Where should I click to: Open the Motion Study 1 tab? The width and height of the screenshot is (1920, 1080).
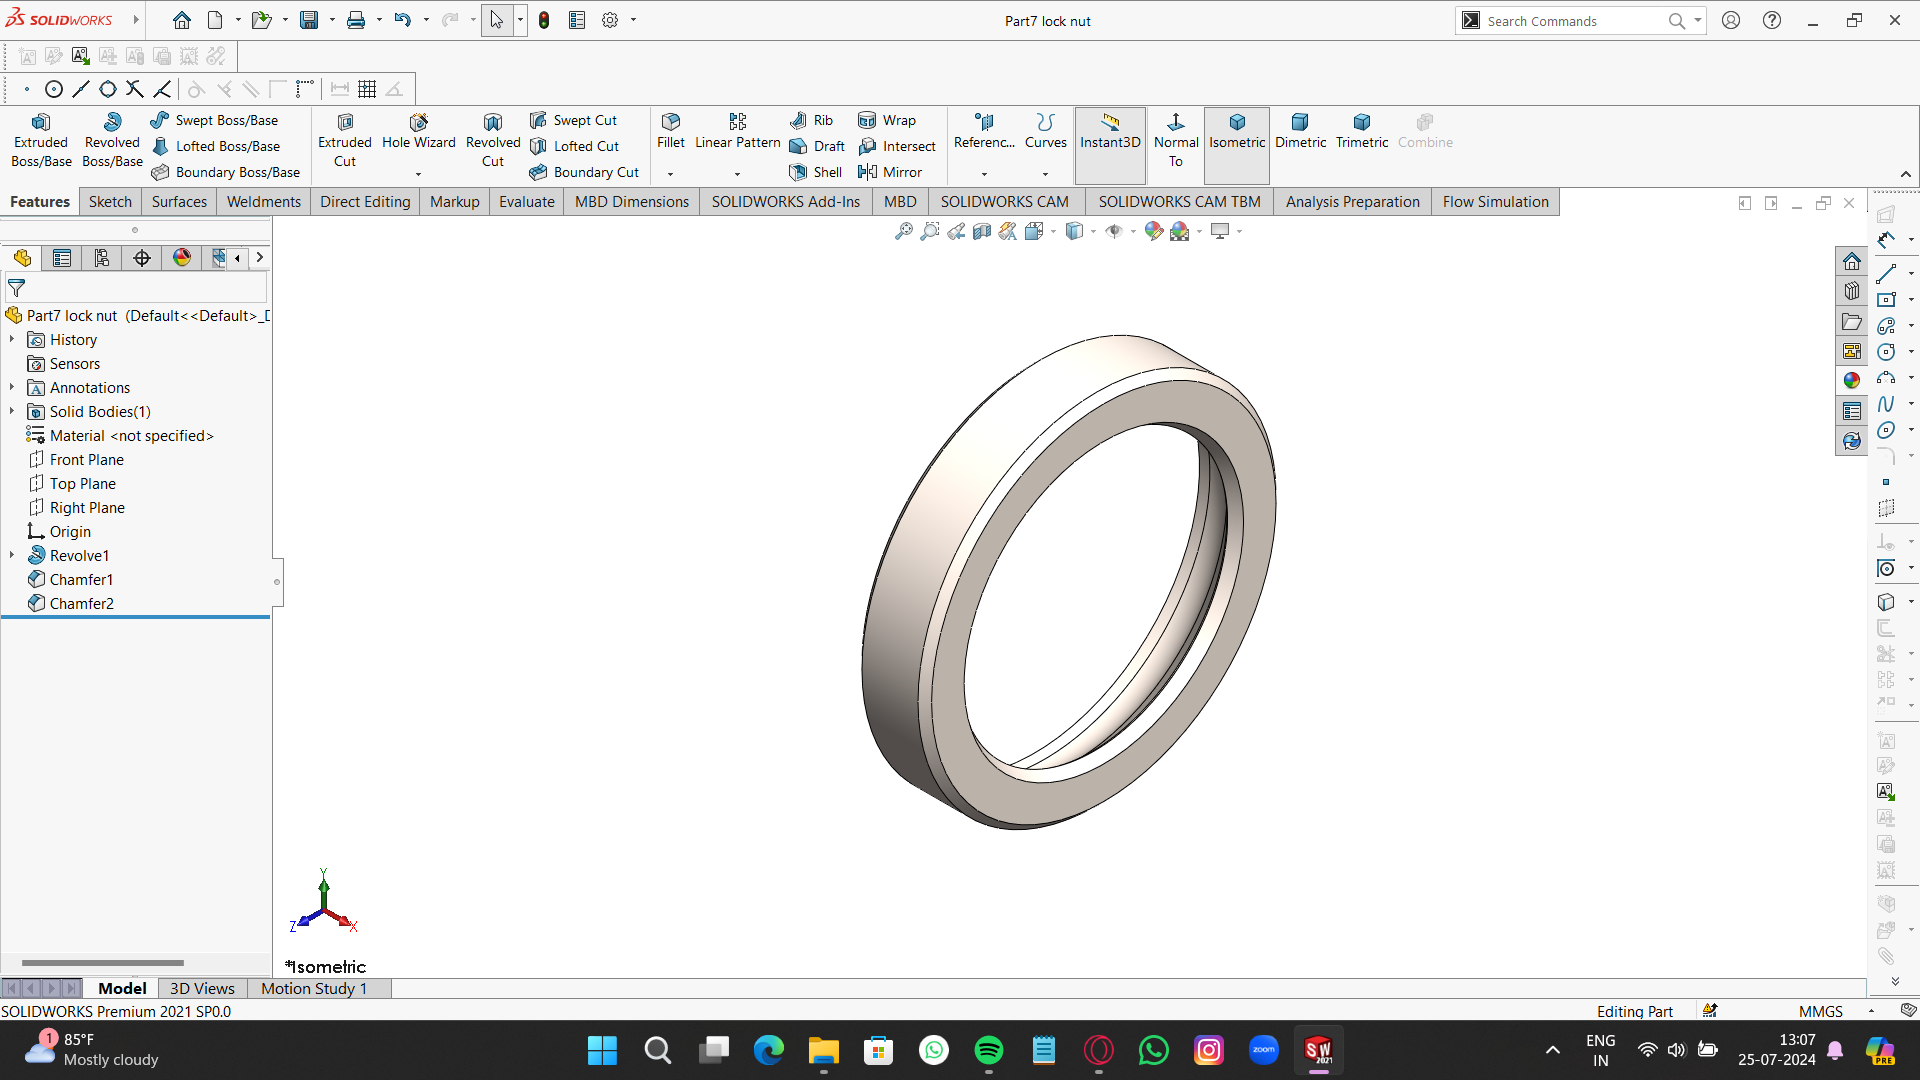coord(314,988)
